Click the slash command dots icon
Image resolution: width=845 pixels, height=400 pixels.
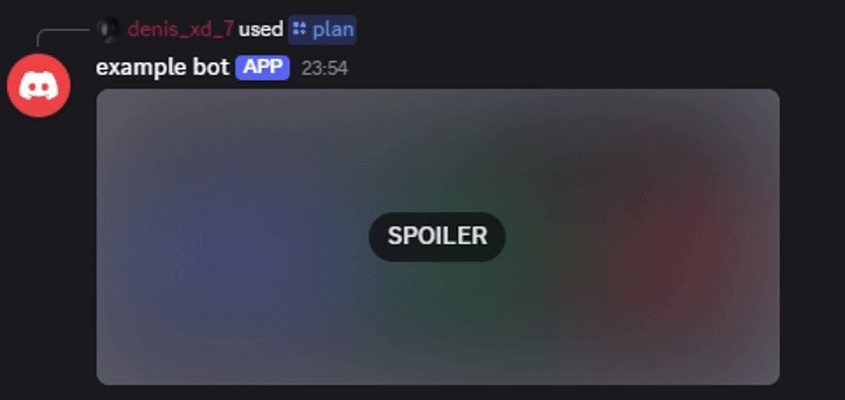[299, 29]
